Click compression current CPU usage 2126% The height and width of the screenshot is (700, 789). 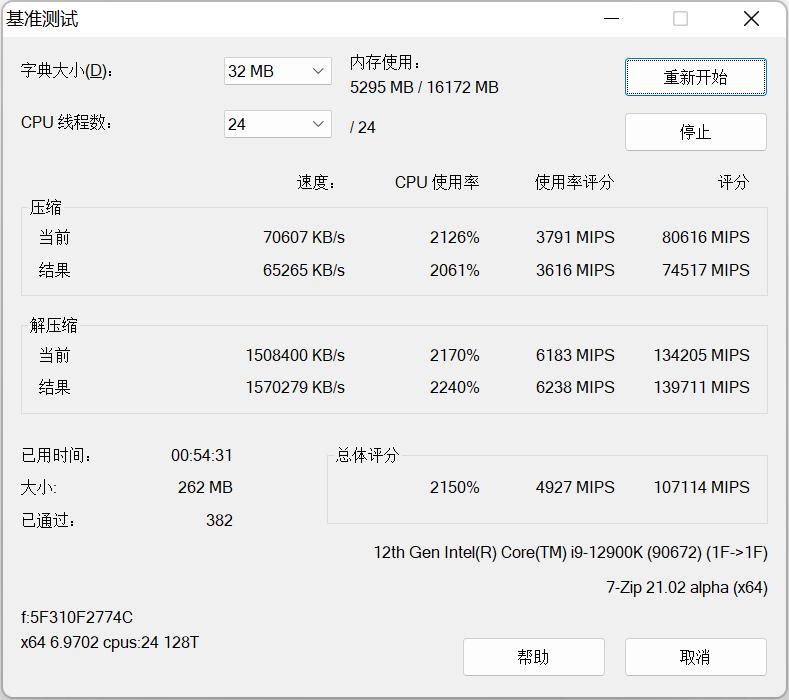pyautogui.click(x=454, y=237)
